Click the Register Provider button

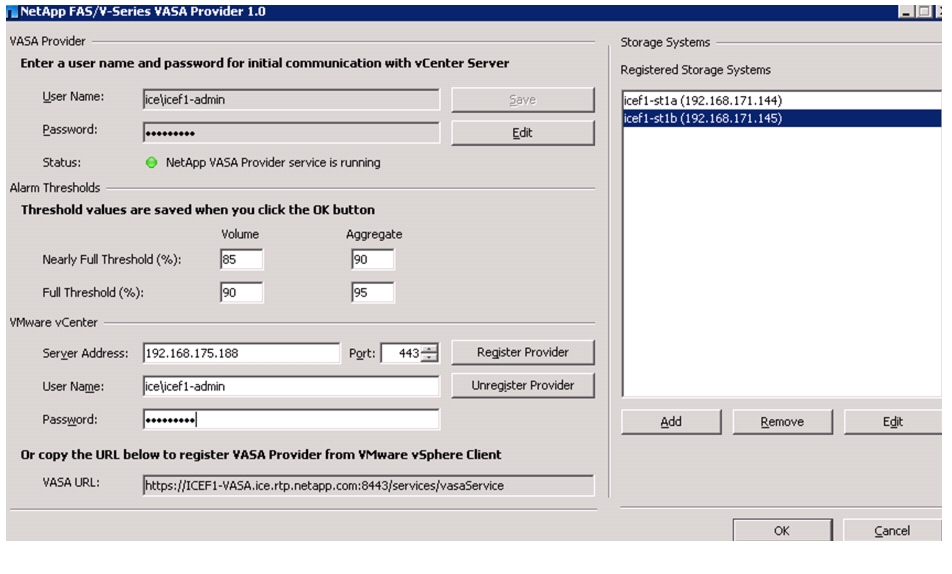(x=522, y=352)
